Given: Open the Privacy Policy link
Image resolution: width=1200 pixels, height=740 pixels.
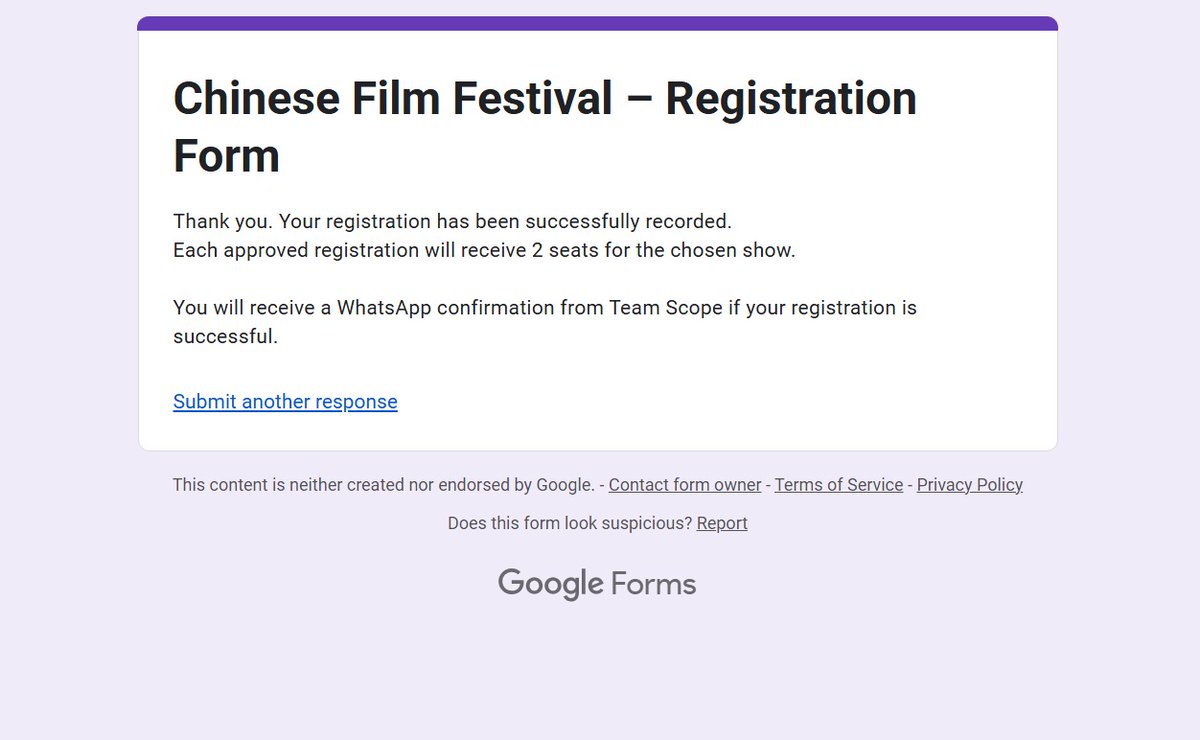Looking at the screenshot, I should pos(970,485).
